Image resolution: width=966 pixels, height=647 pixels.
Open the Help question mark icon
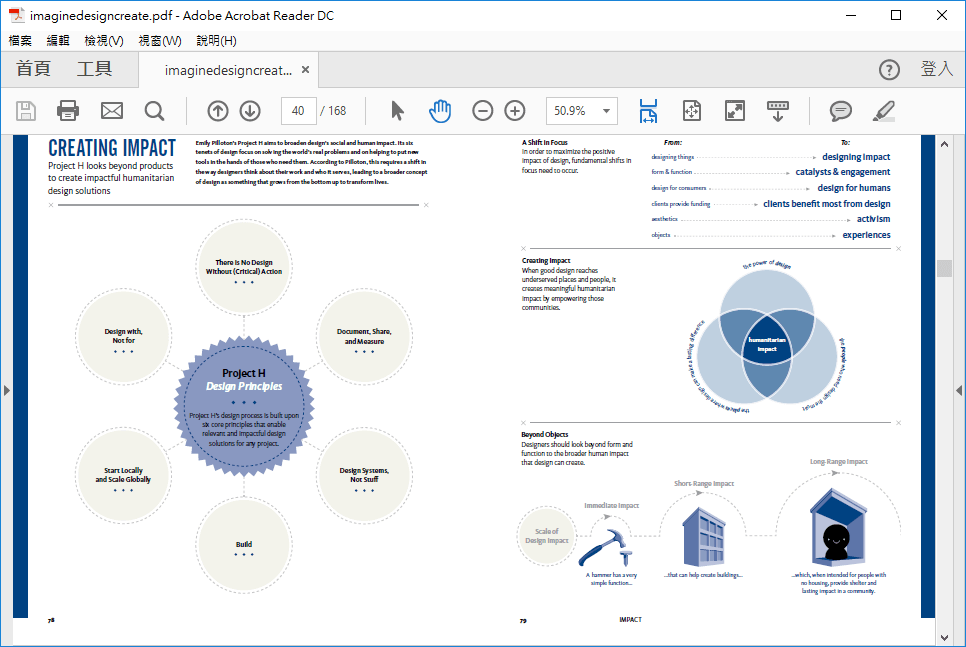[x=889, y=70]
